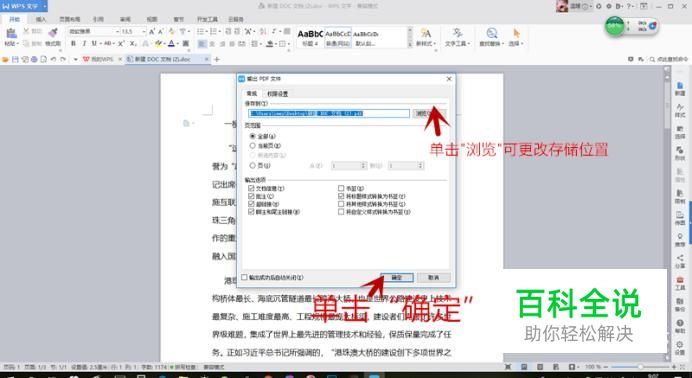Select the 当前页 (Current page) radio button
Screen dimensions: 692x378
(252, 146)
